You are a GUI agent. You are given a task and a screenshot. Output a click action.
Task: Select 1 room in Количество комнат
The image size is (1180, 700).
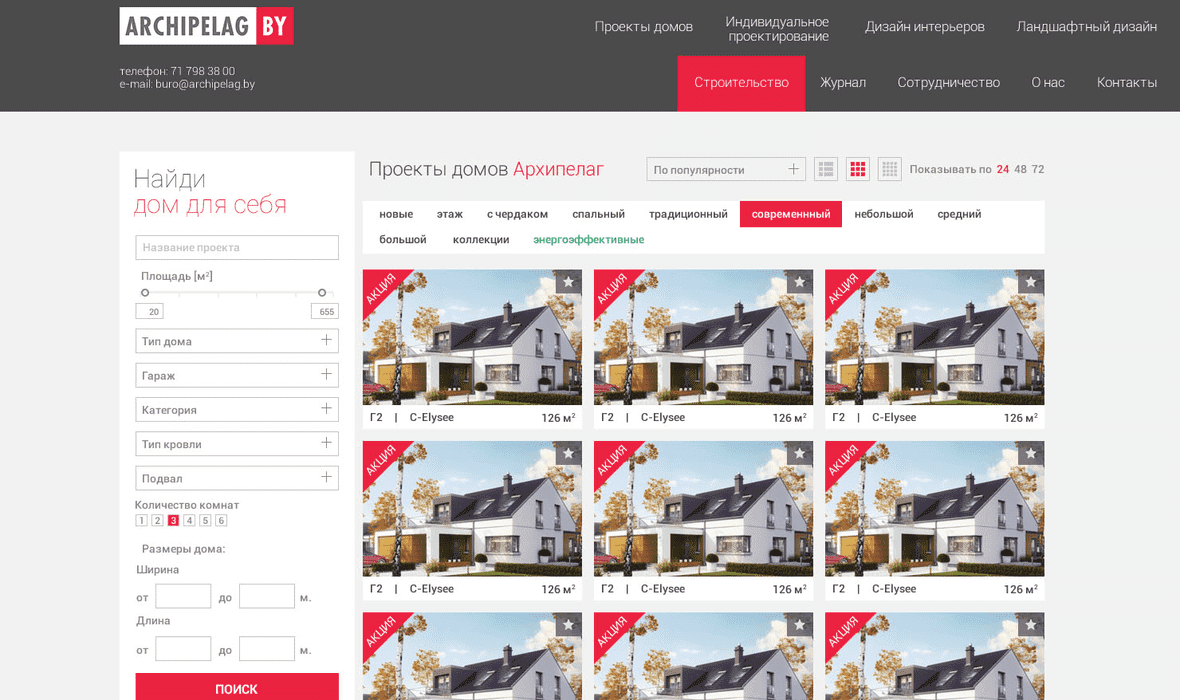click(141, 520)
